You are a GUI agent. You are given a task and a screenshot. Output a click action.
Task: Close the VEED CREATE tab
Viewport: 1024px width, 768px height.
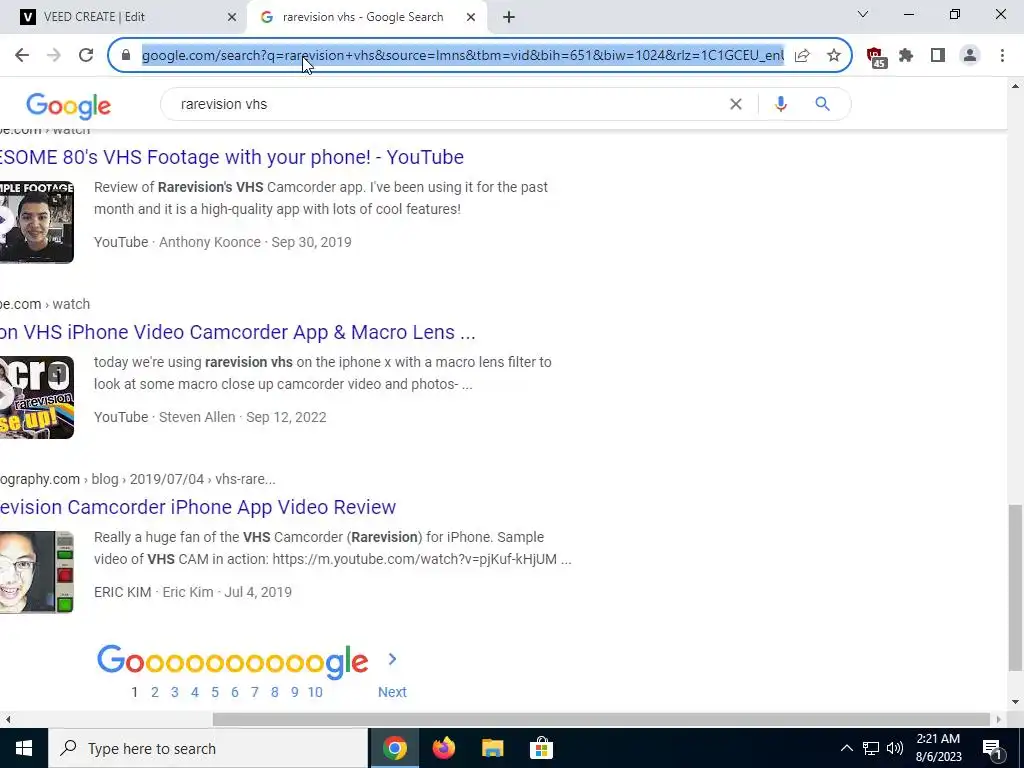[x=231, y=17]
